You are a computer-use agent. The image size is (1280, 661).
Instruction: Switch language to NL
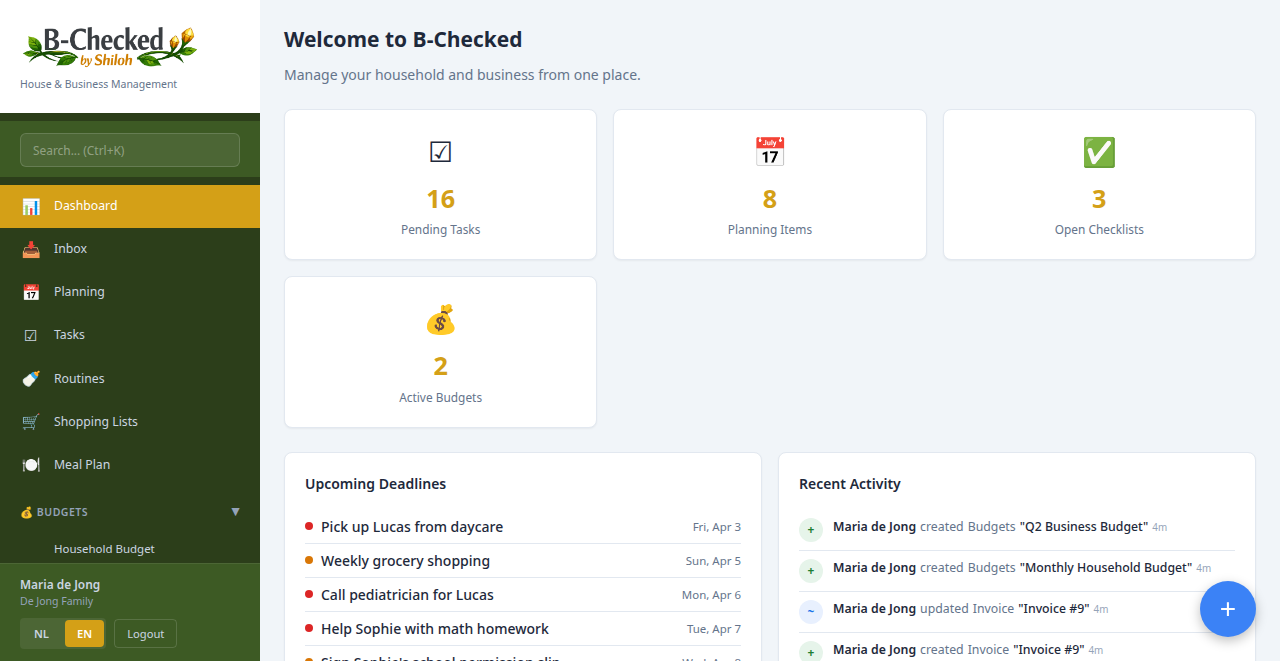[41, 633]
